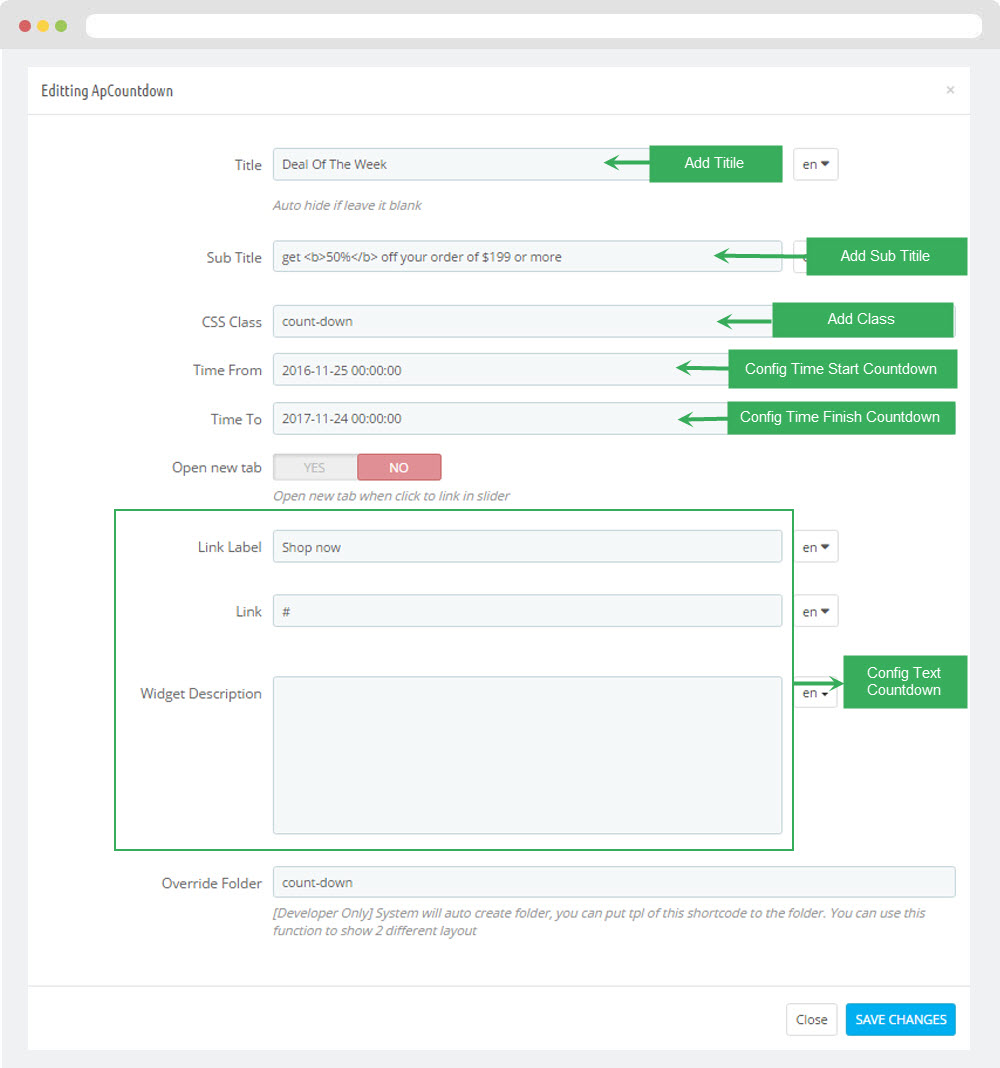
Task: Click the red window control dot
Action: (x=25, y=26)
